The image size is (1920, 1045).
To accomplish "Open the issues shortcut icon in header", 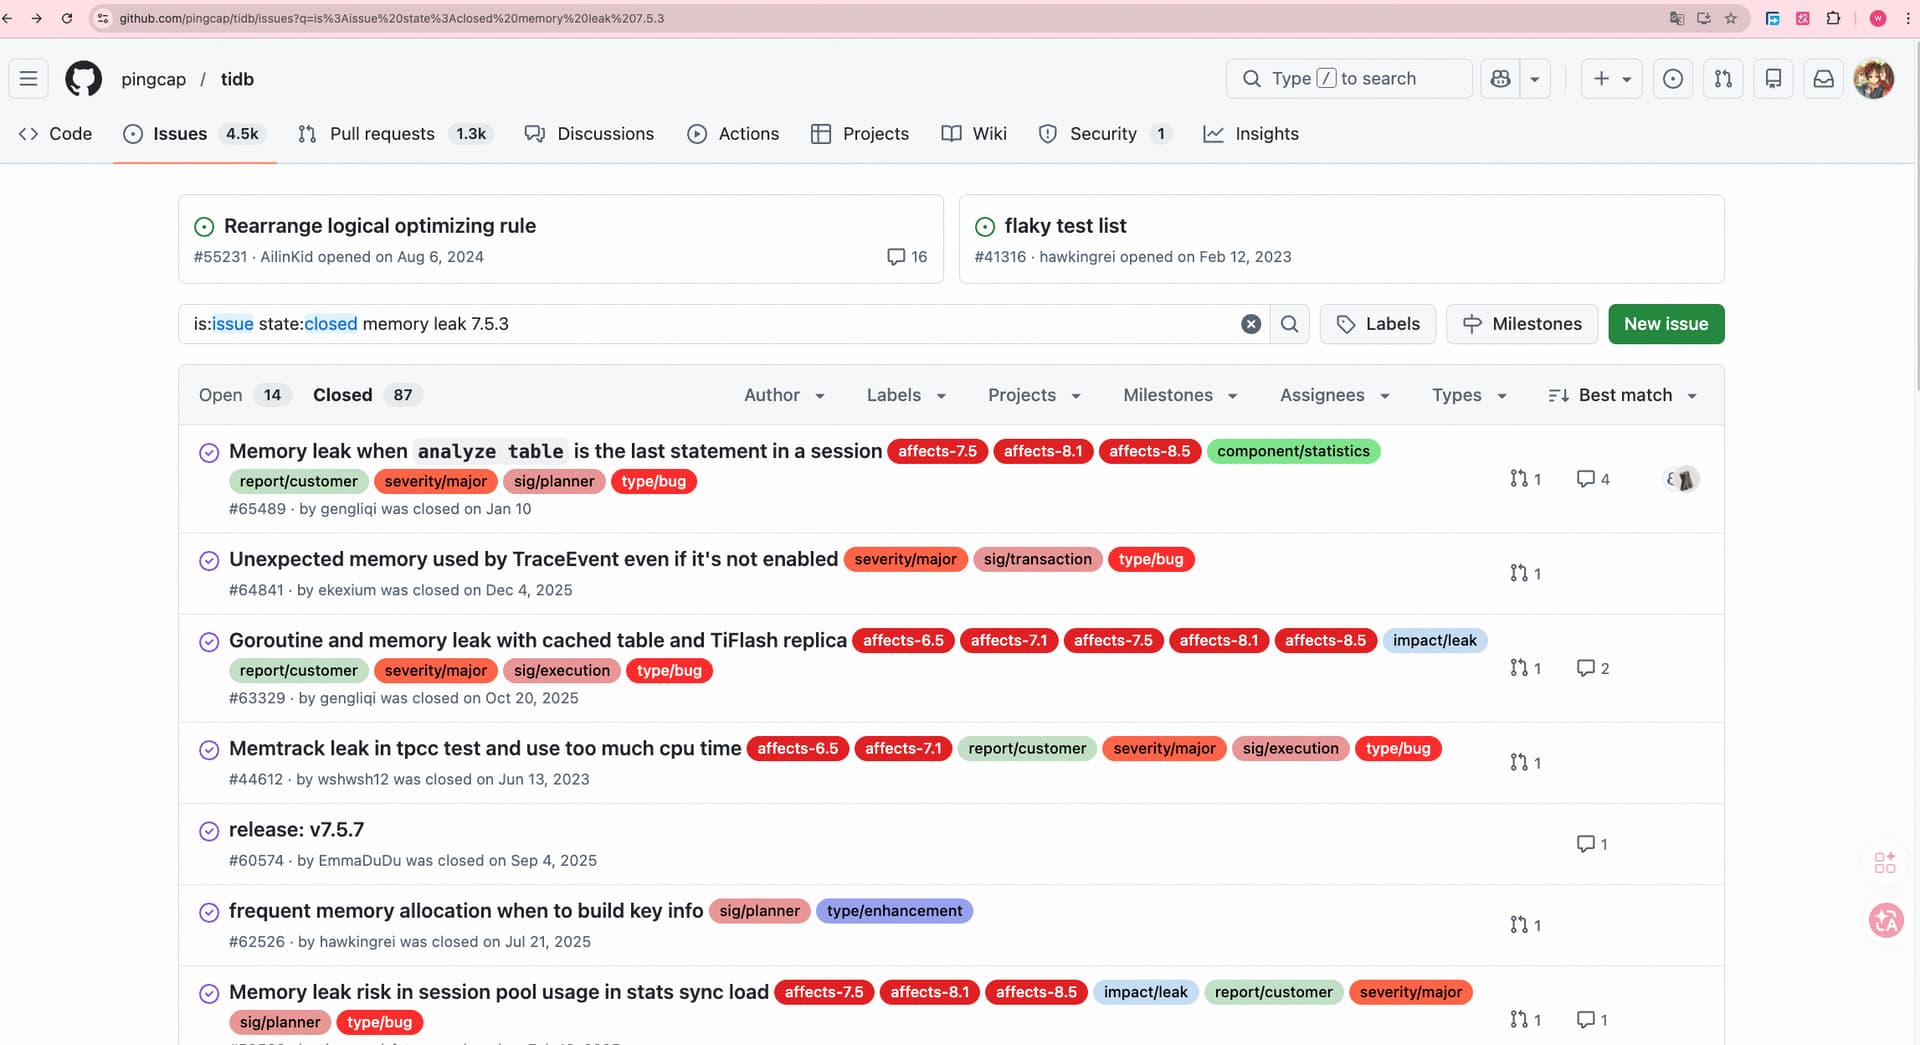I will point(1673,79).
